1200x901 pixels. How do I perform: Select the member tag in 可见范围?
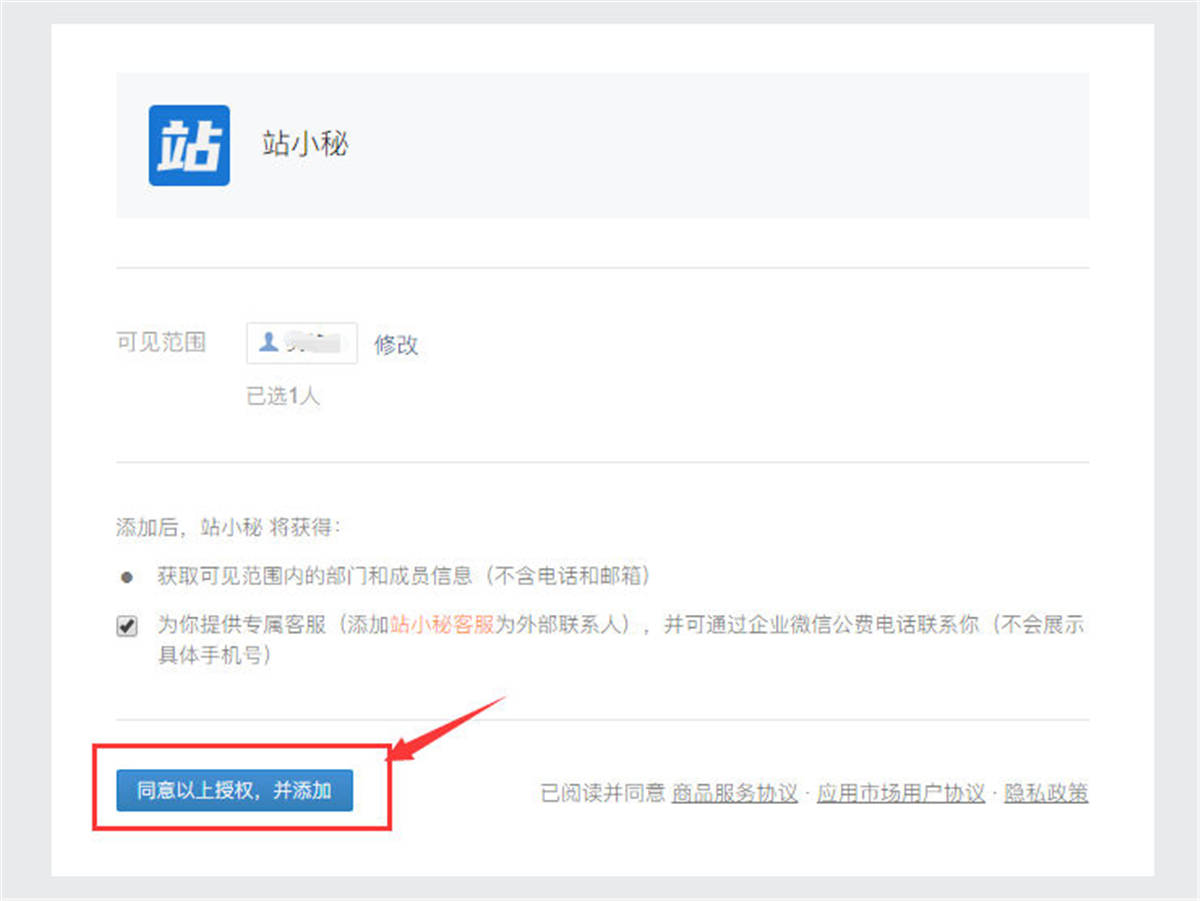pos(302,343)
